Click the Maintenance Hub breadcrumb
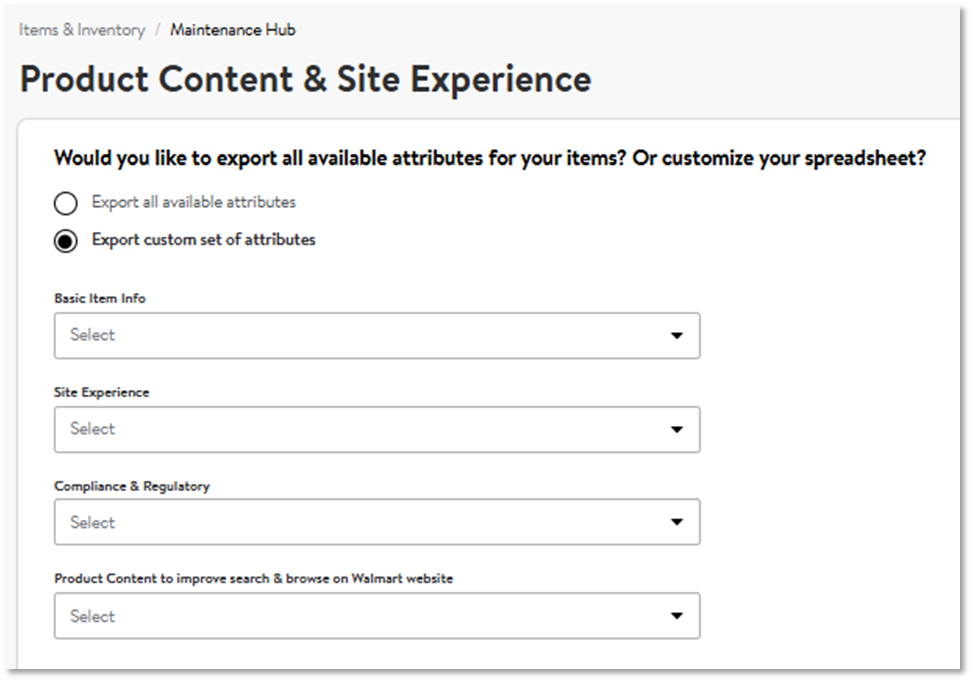Viewport: 973px width, 682px height. [233, 30]
